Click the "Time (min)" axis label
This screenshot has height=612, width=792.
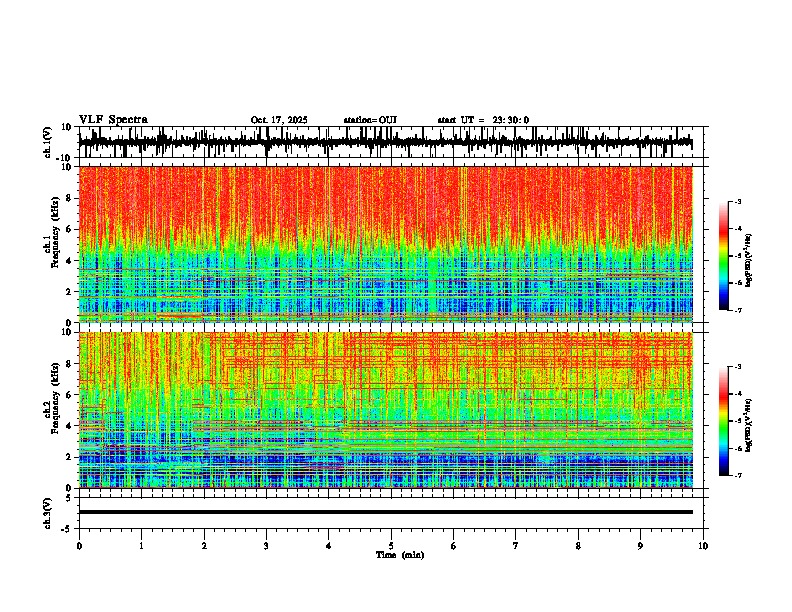(x=400, y=555)
